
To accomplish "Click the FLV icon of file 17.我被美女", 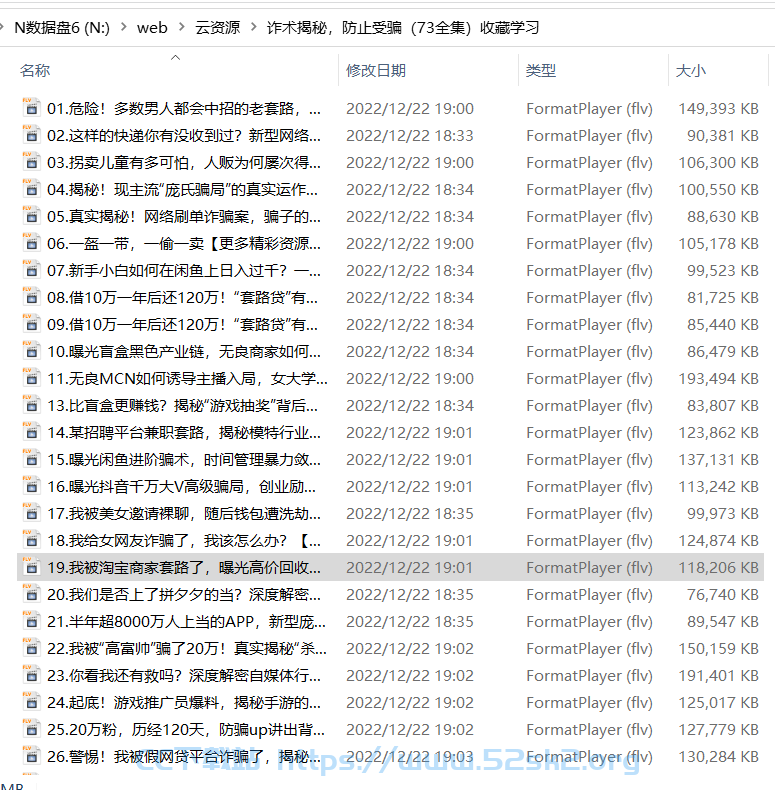I will (31, 513).
